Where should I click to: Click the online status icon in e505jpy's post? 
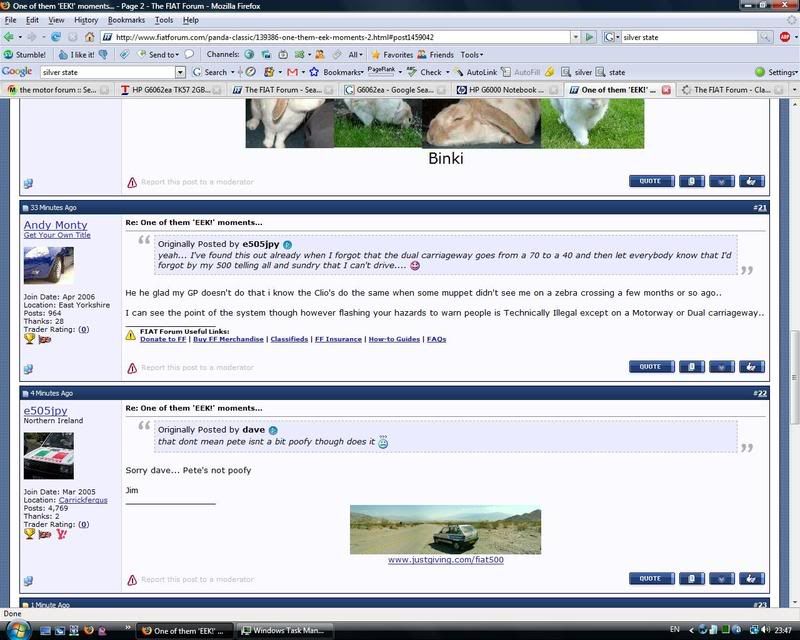(28, 581)
